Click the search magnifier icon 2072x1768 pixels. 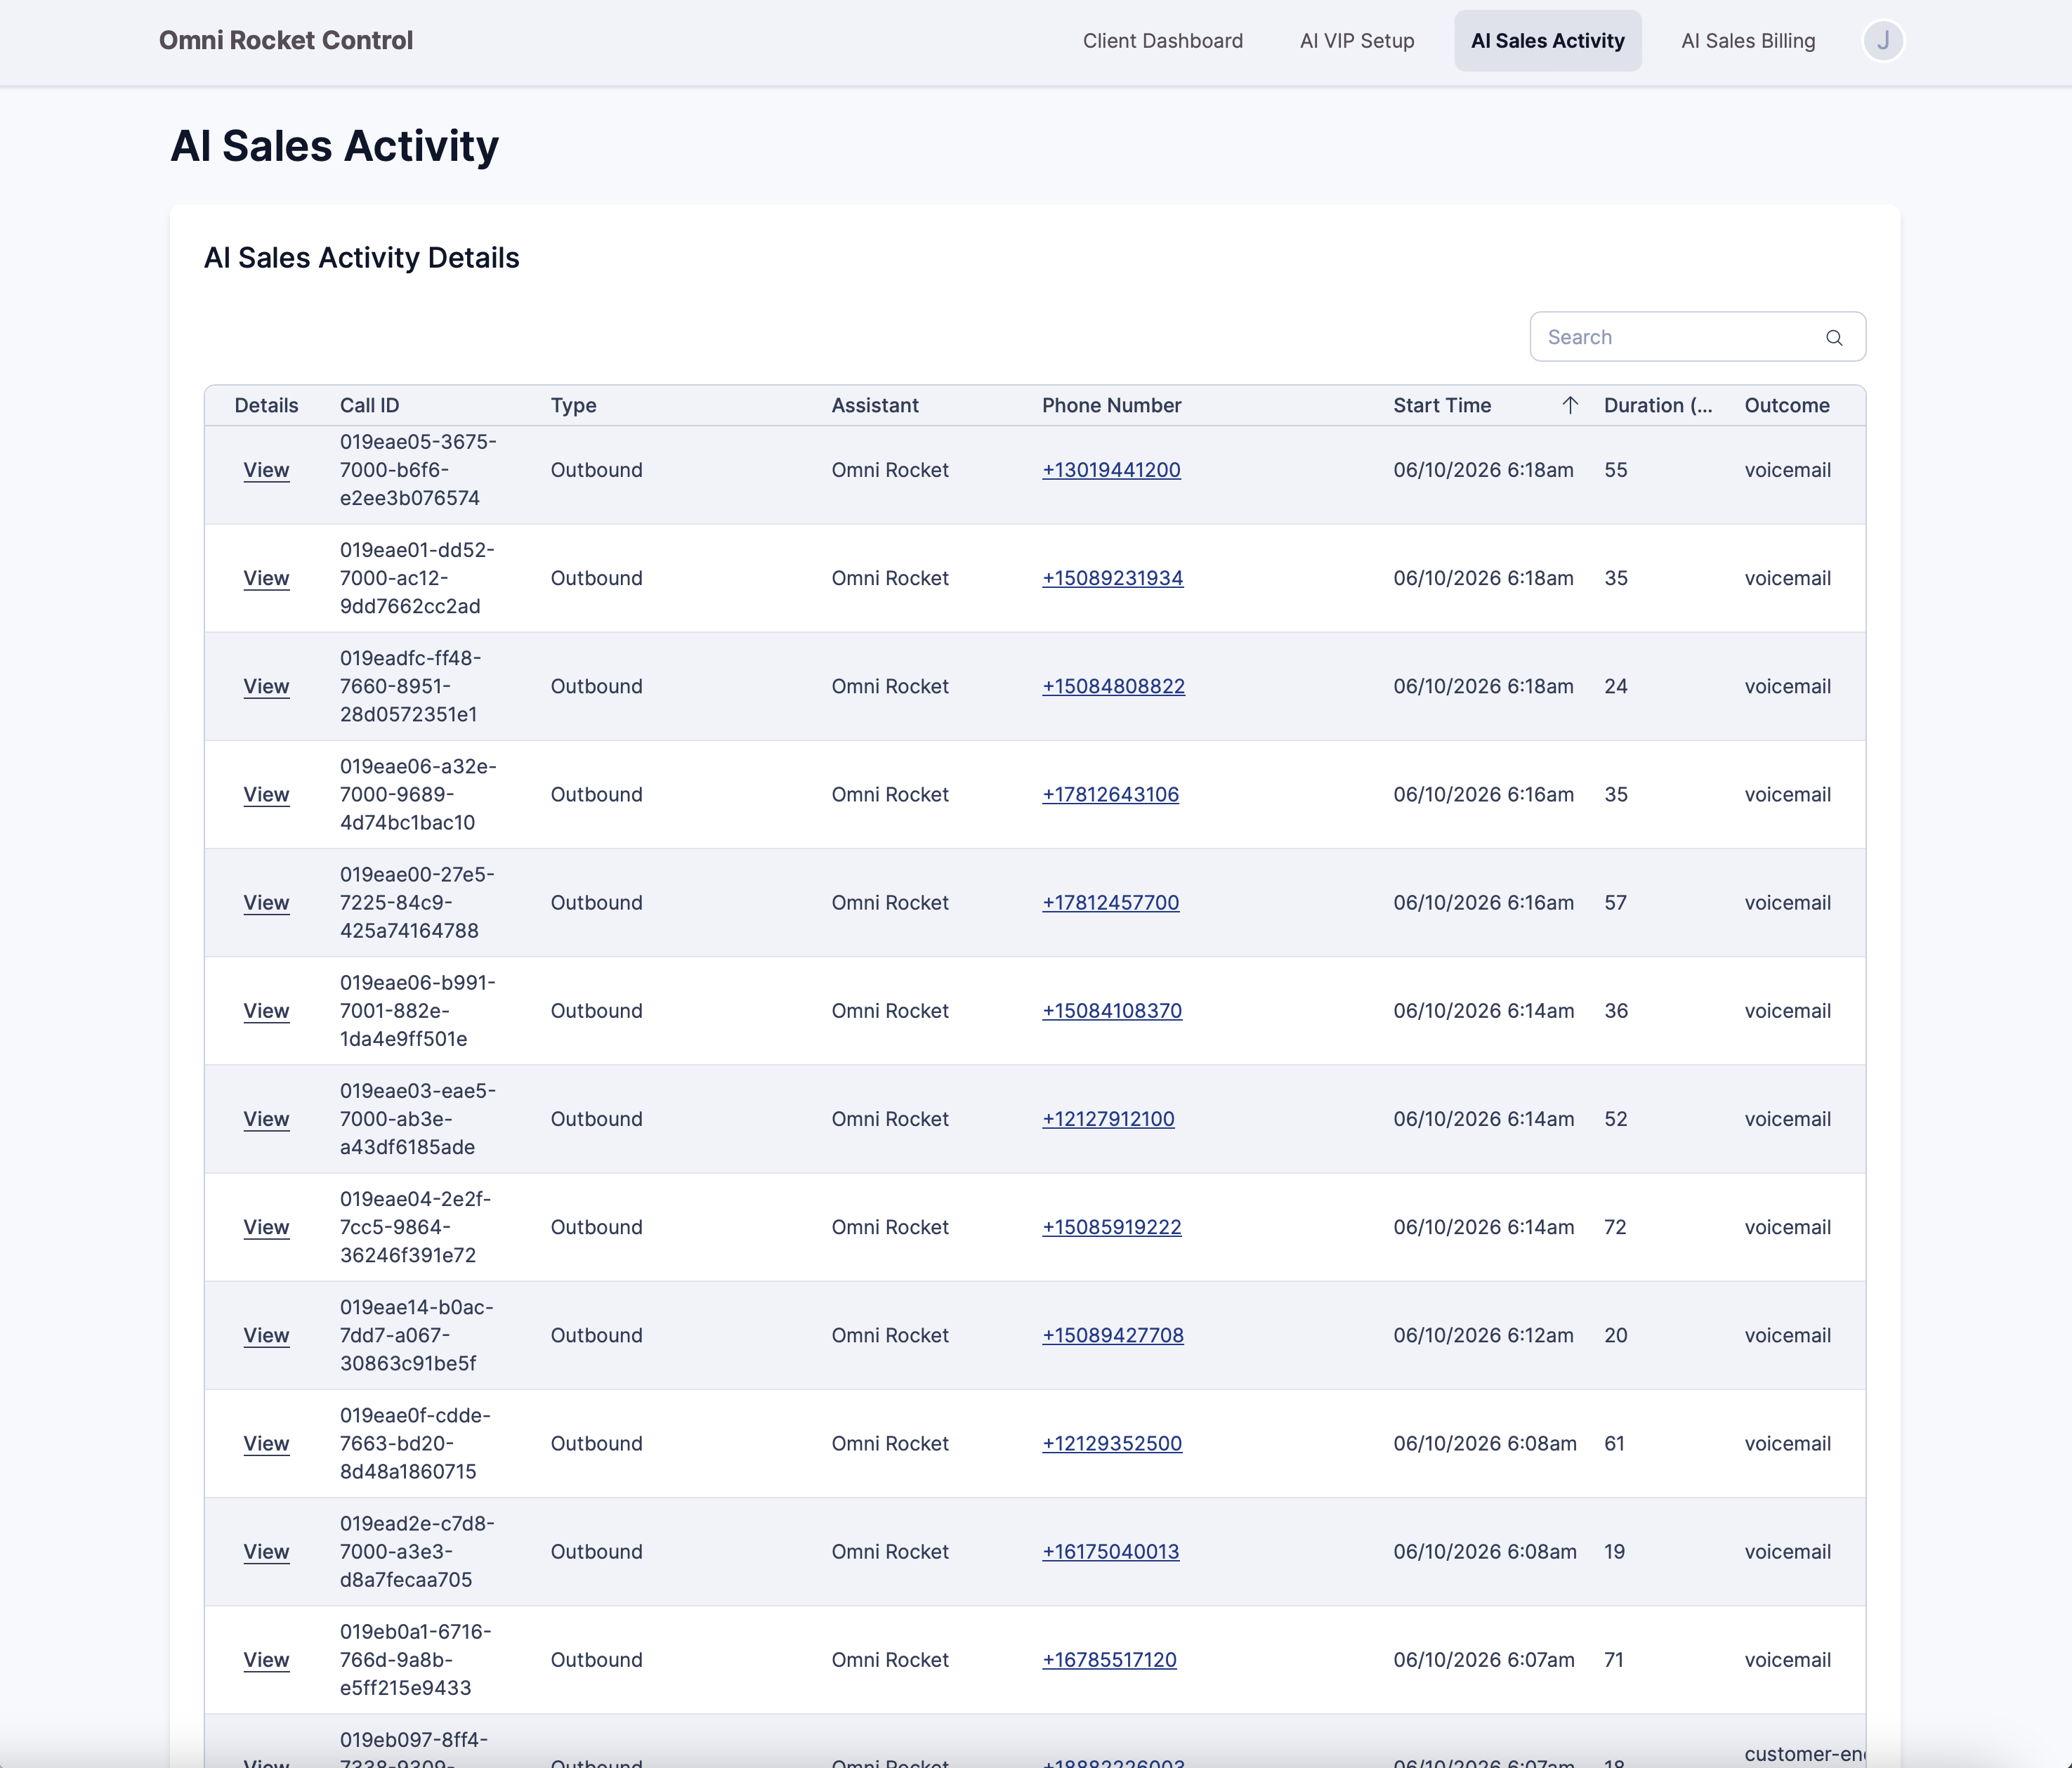click(1834, 337)
